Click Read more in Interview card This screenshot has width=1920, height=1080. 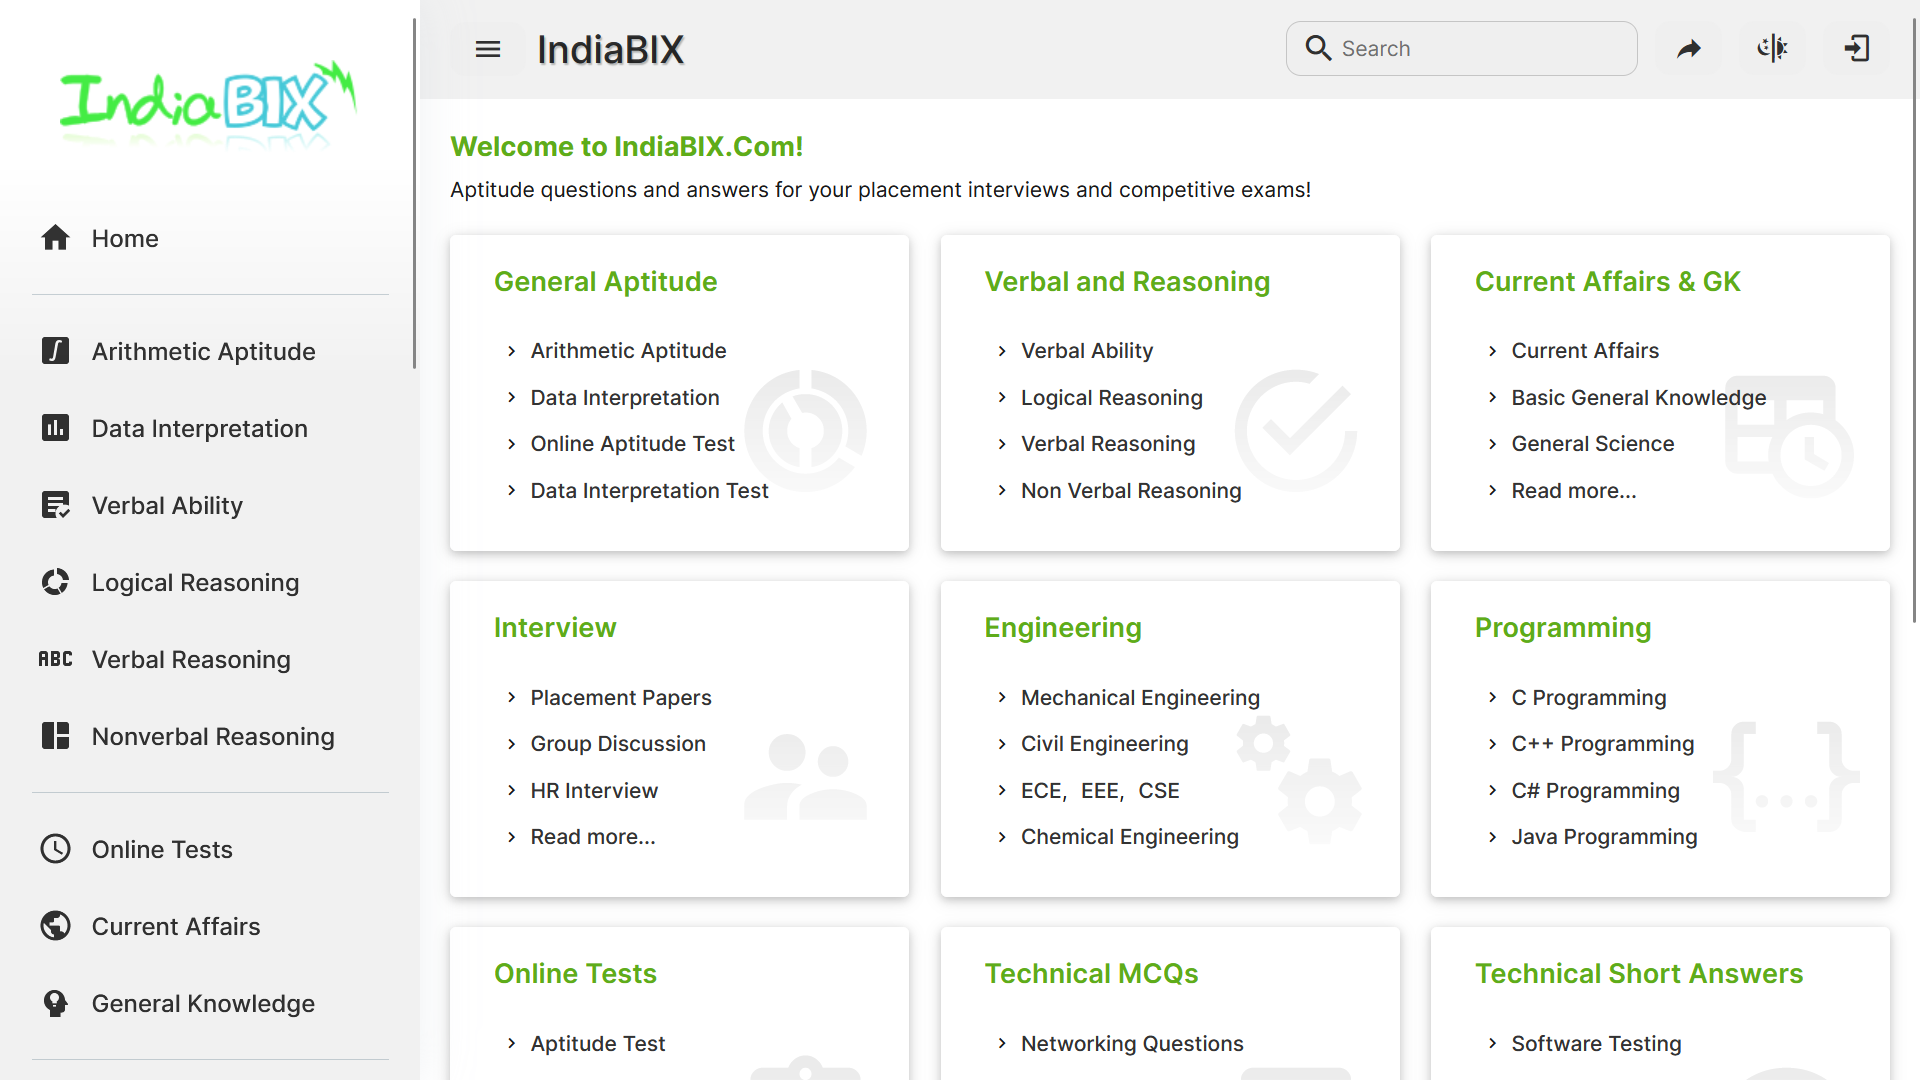click(x=593, y=836)
